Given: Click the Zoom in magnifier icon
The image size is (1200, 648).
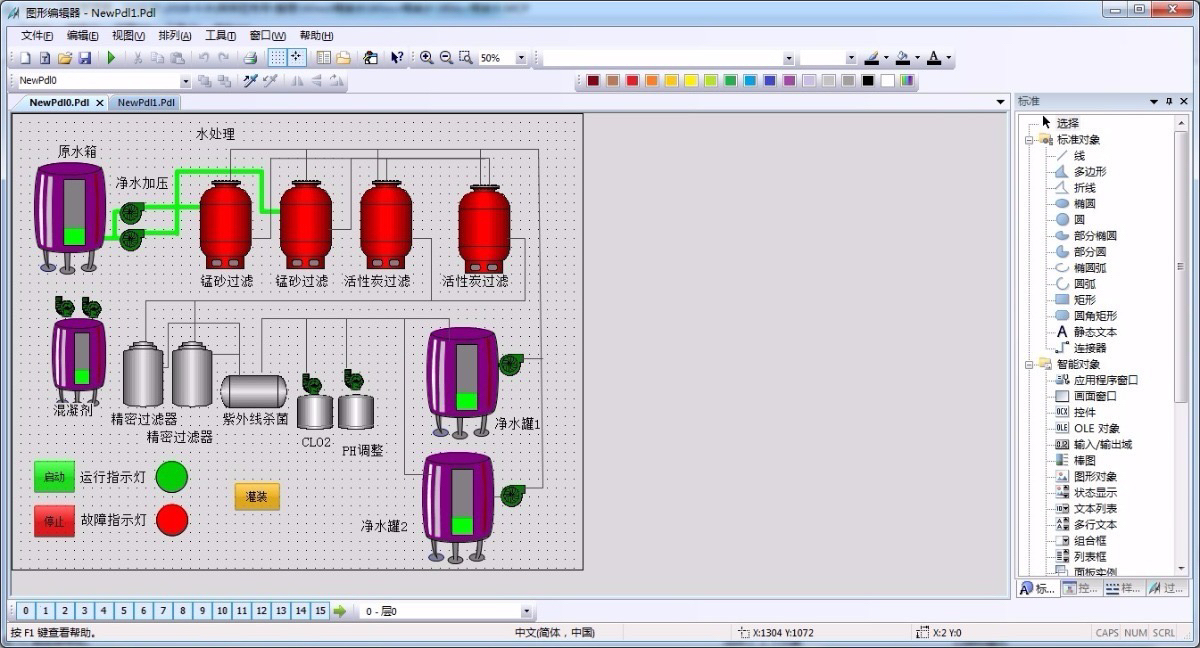Looking at the screenshot, I should click(x=426, y=58).
